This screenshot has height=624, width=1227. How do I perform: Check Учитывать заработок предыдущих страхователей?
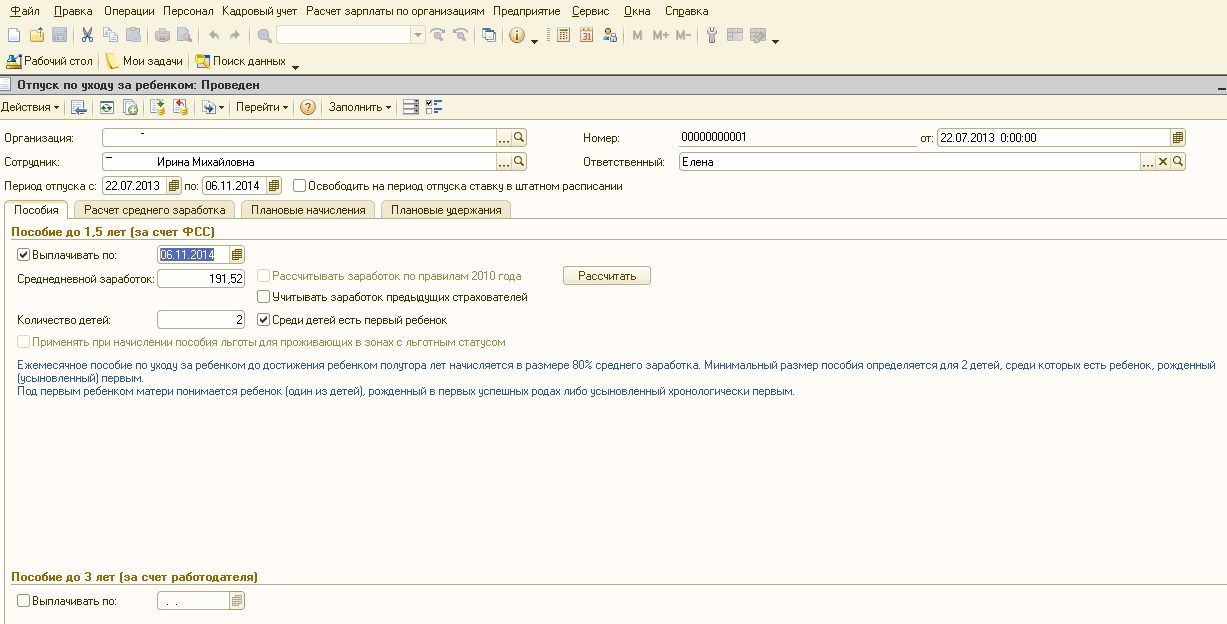coord(264,297)
